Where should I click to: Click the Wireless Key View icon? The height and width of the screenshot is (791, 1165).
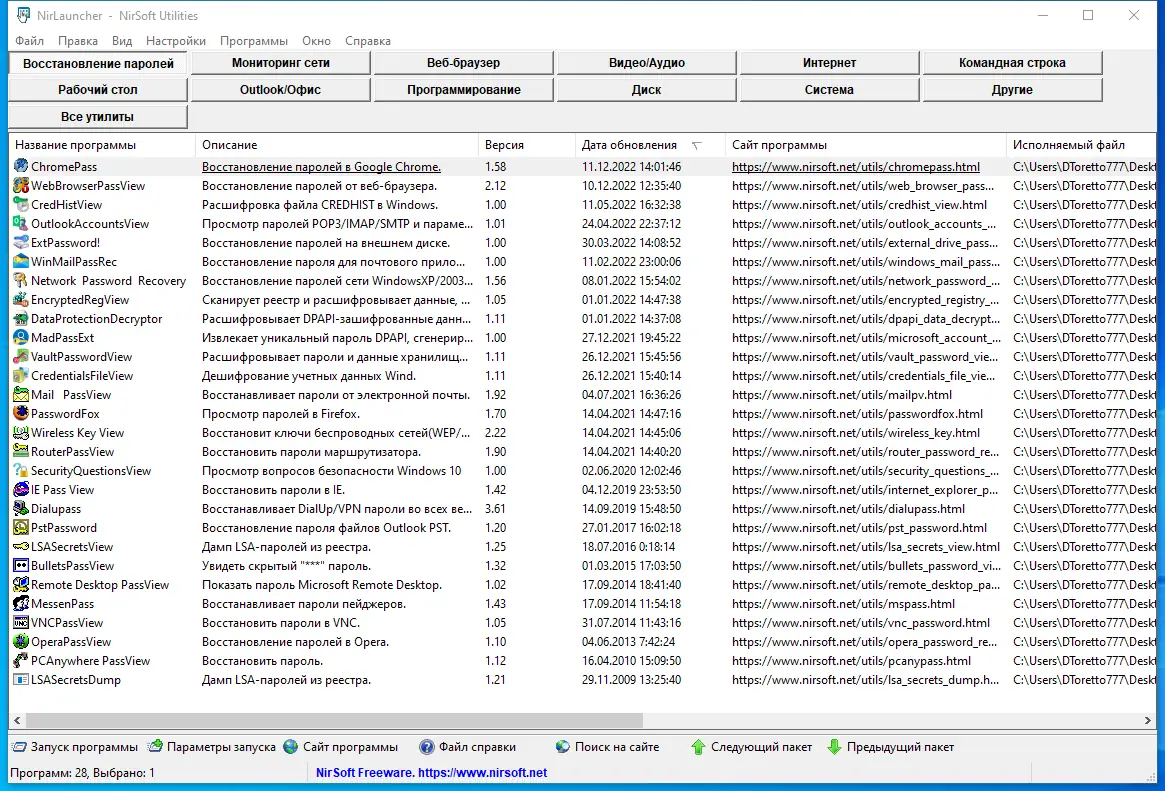pyautogui.click(x=21, y=433)
